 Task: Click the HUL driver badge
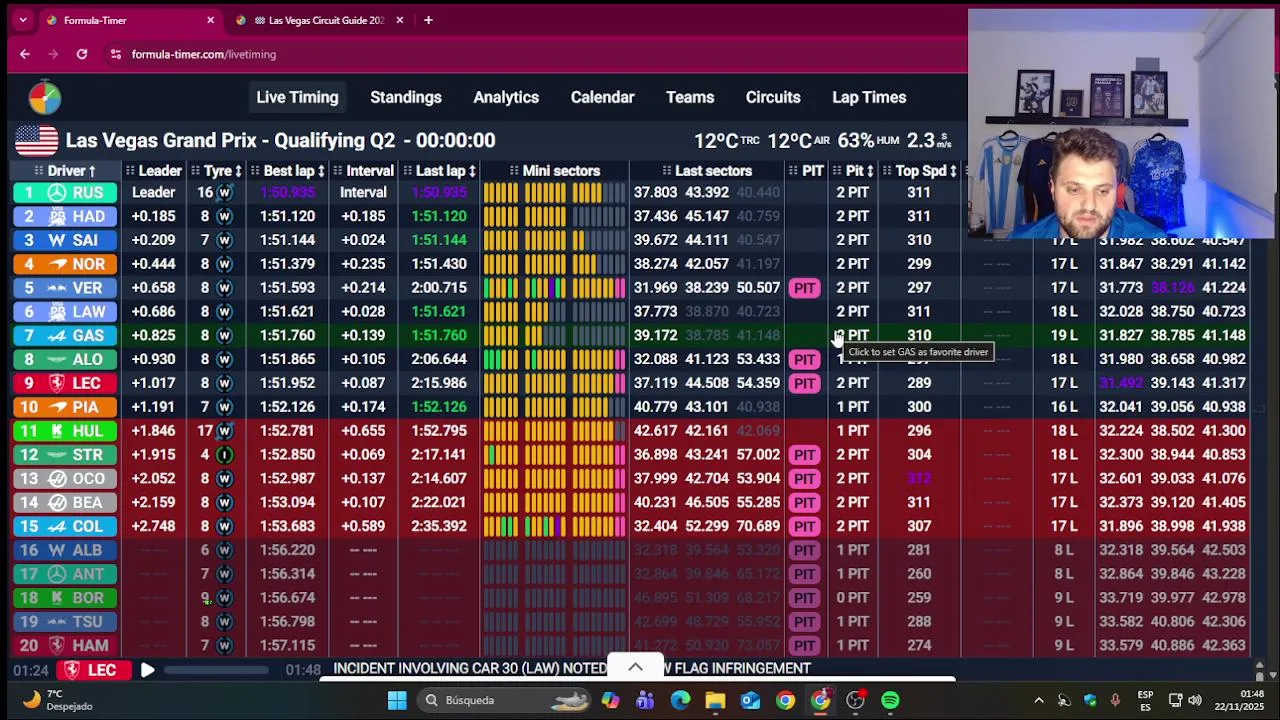pyautogui.click(x=67, y=431)
